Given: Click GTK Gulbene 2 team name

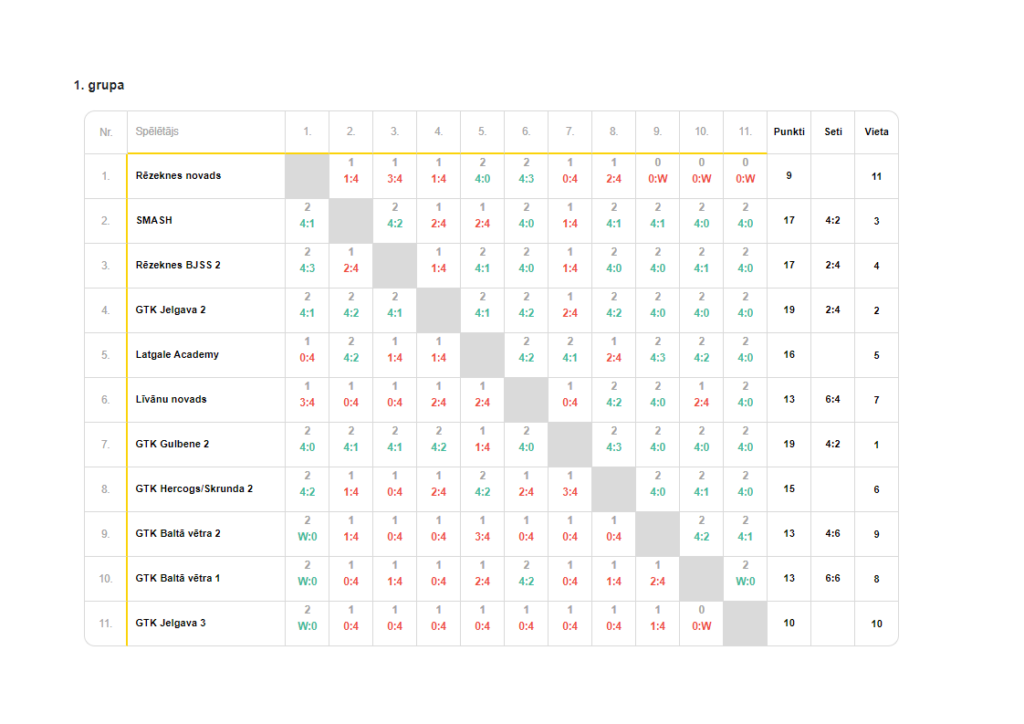Looking at the screenshot, I should click(x=172, y=444).
